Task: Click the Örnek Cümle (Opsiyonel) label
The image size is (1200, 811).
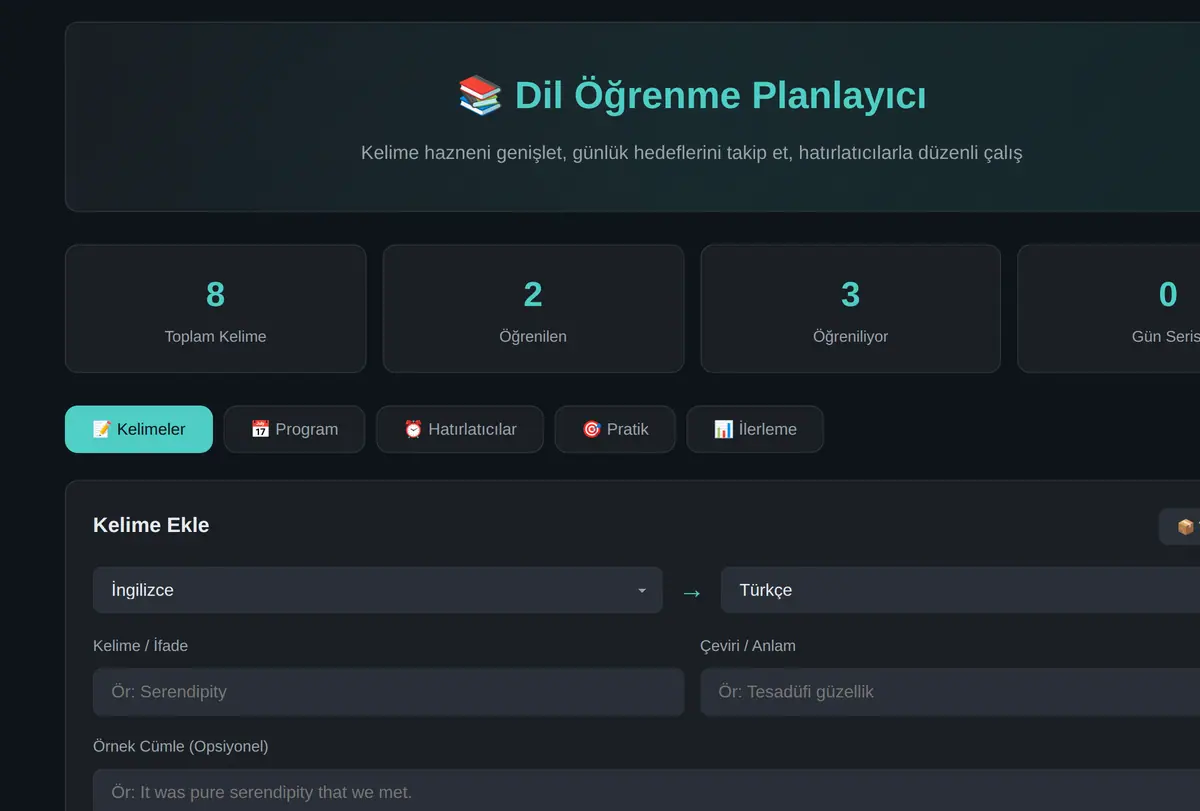Action: click(x=181, y=746)
